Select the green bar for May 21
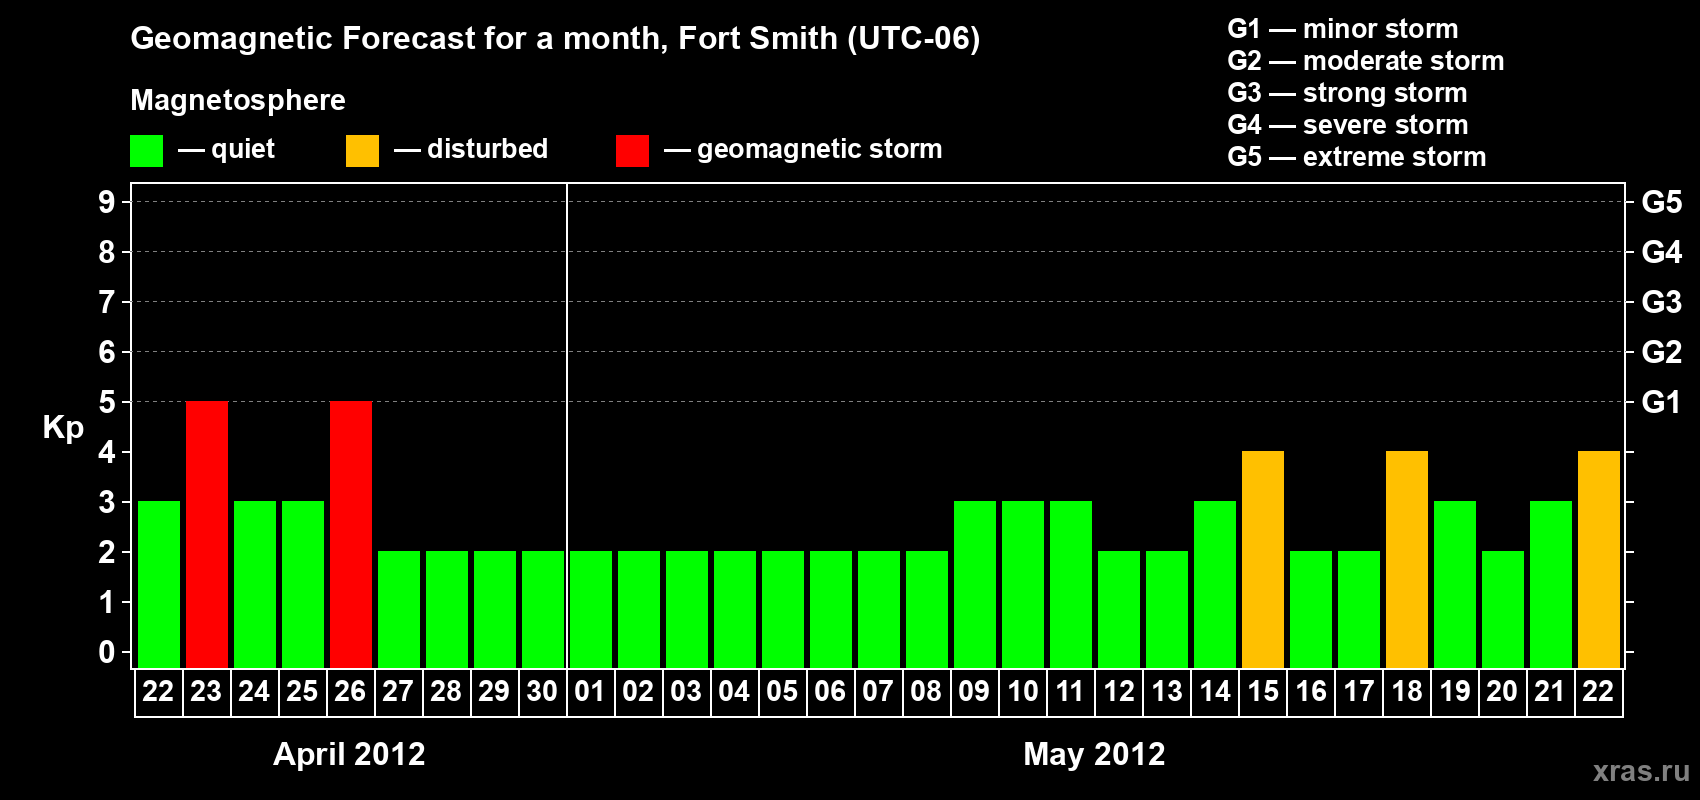 point(1551,585)
